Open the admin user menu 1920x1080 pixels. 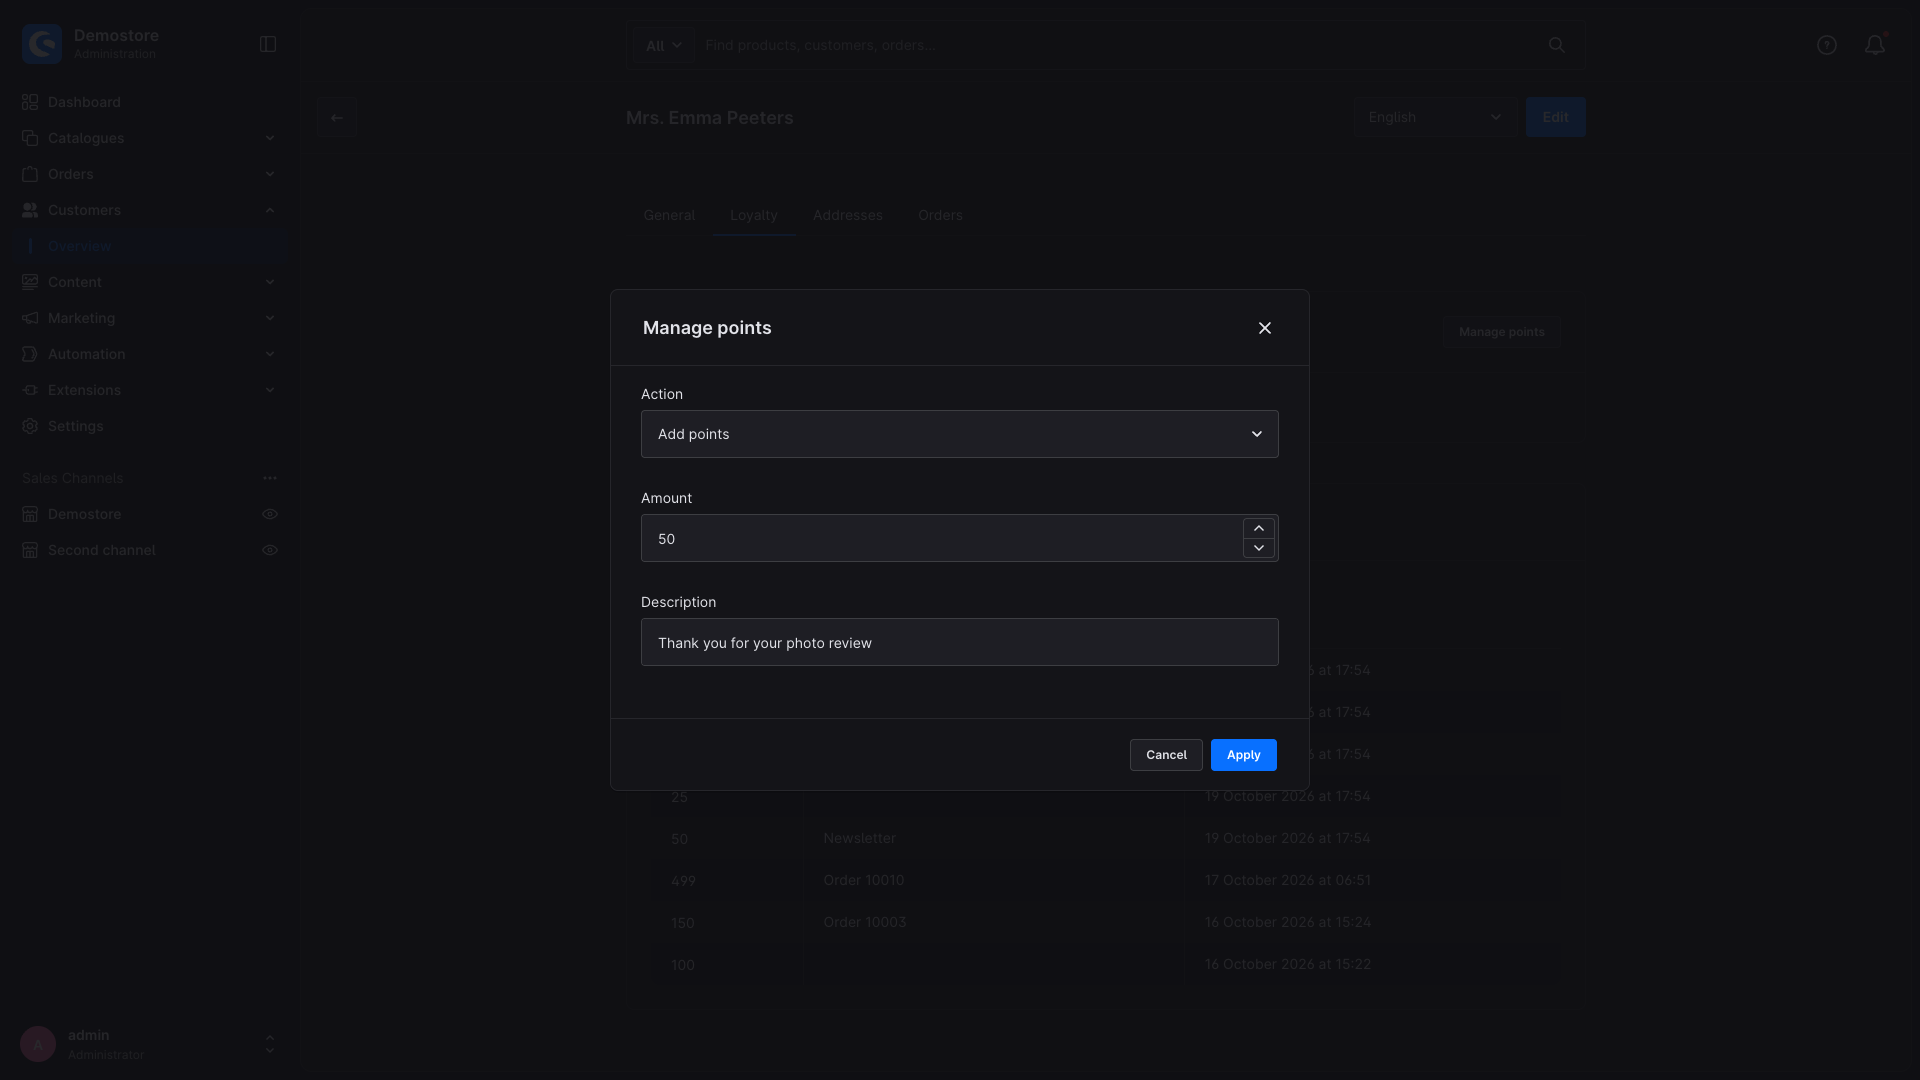click(150, 1044)
